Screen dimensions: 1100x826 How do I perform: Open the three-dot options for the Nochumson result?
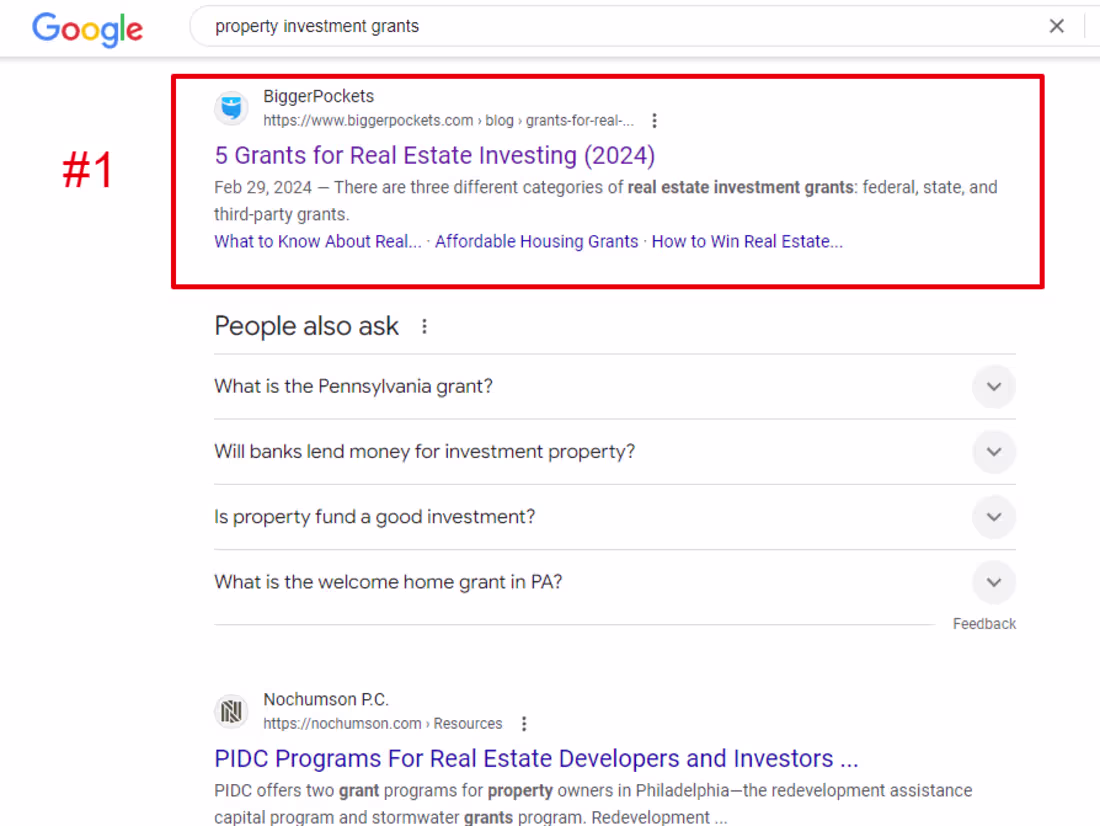click(x=524, y=723)
